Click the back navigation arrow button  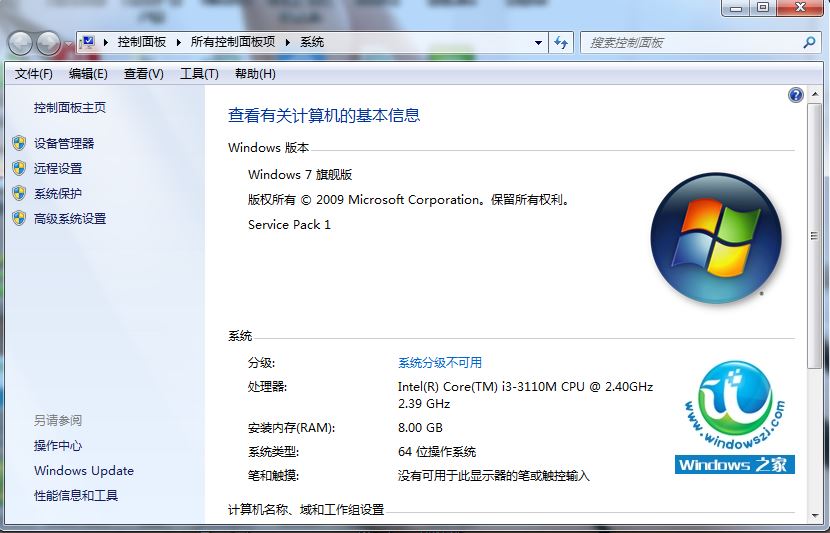point(21,43)
